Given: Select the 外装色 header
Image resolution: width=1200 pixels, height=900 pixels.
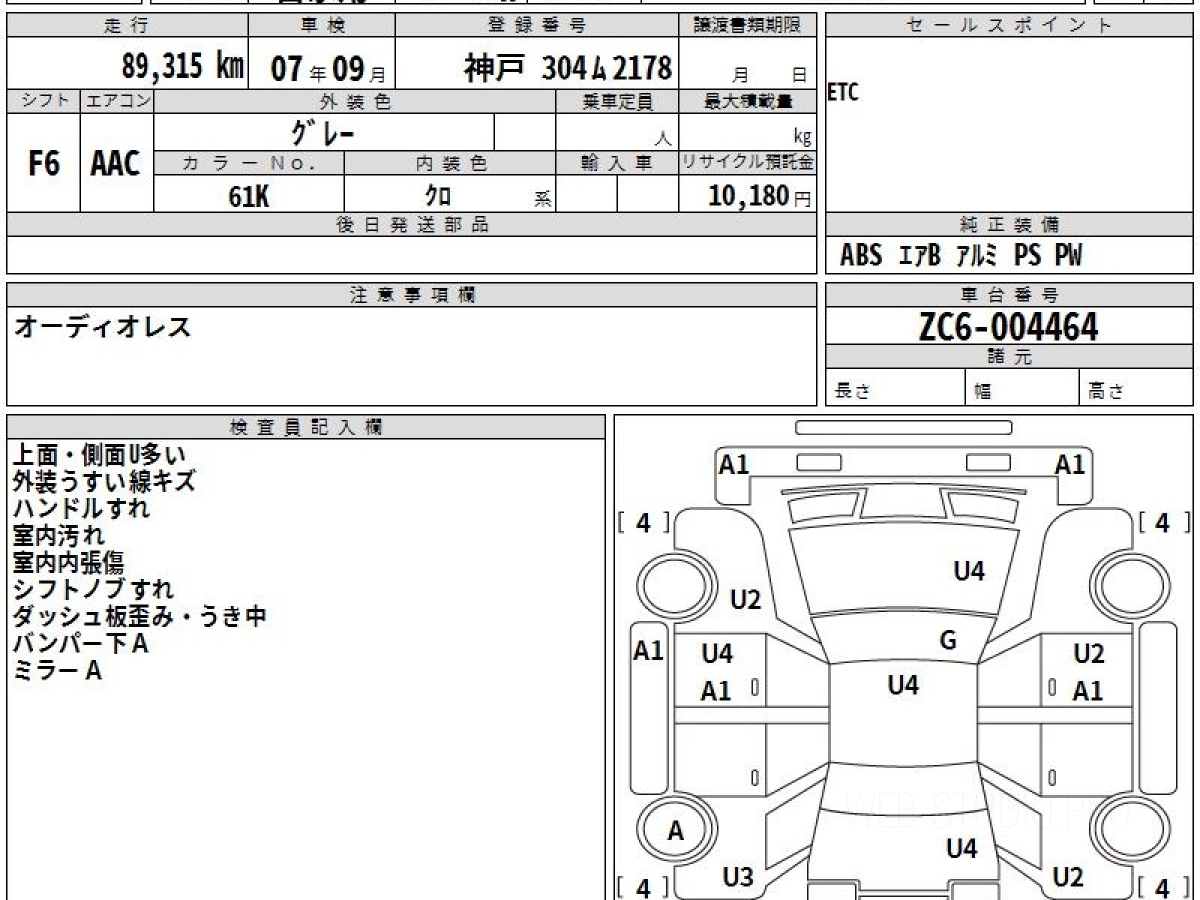Looking at the screenshot, I should coord(355,101).
